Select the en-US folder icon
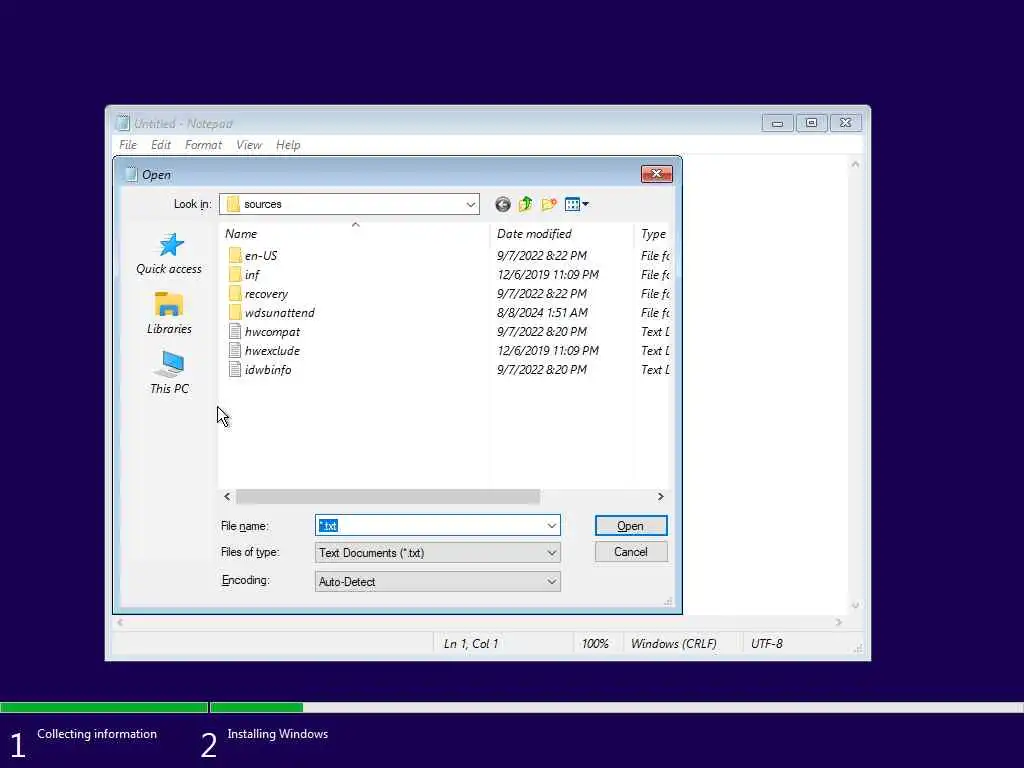Screen dimensions: 1024x768 coord(235,255)
